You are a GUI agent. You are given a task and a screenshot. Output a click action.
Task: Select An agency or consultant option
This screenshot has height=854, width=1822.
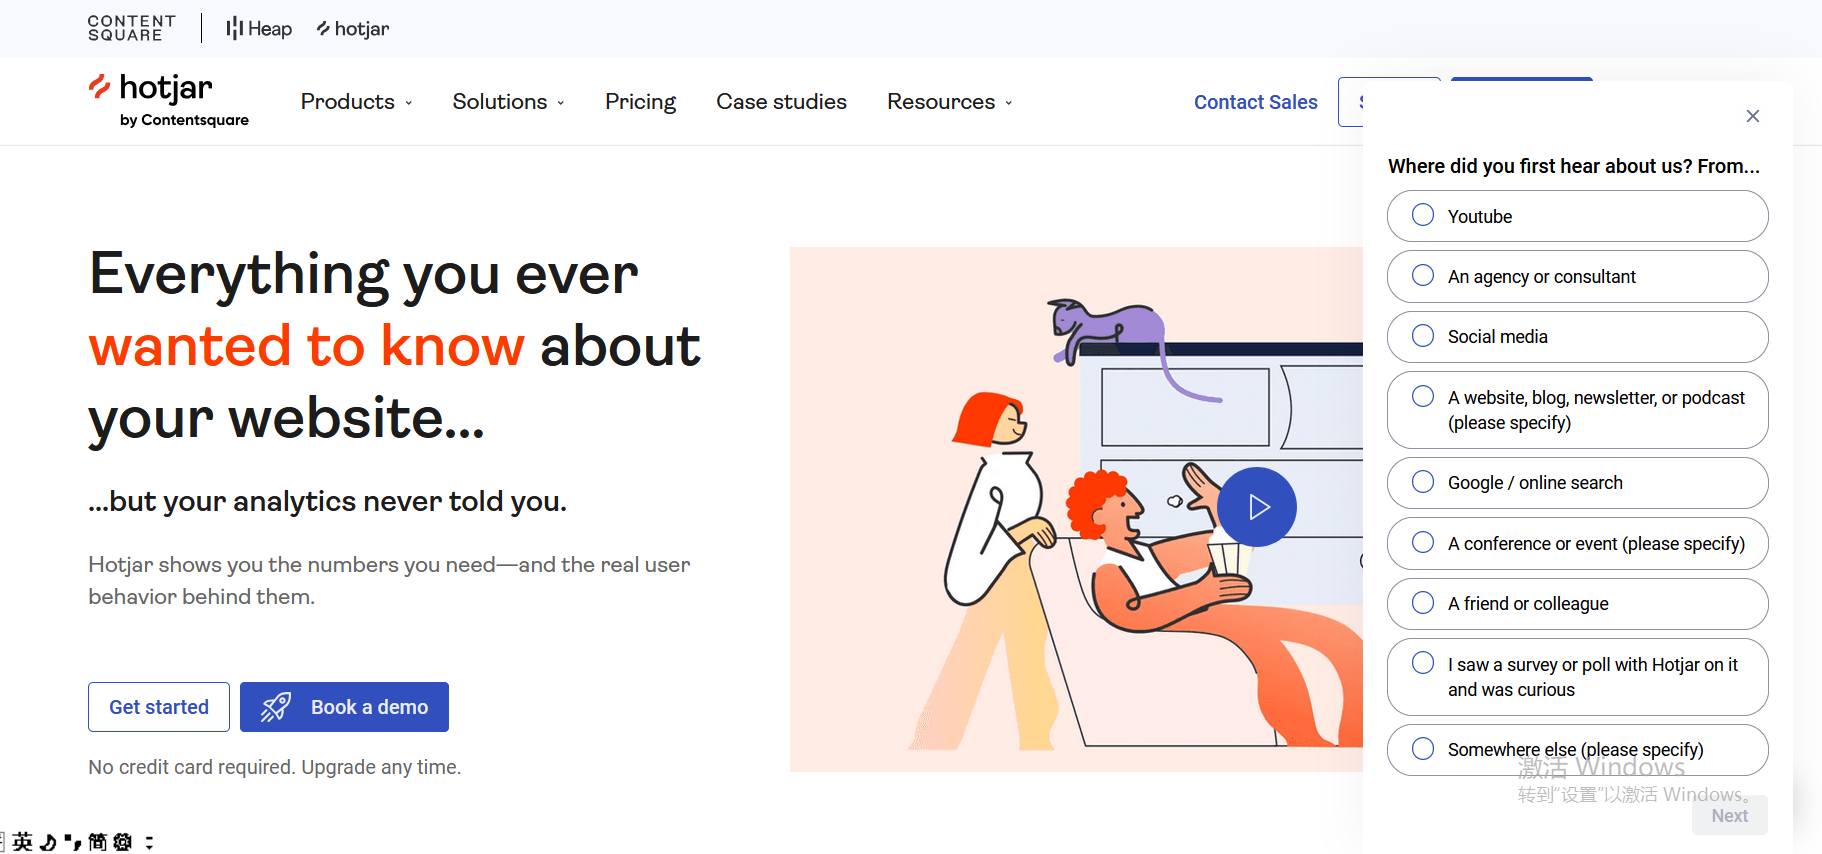click(x=1577, y=276)
